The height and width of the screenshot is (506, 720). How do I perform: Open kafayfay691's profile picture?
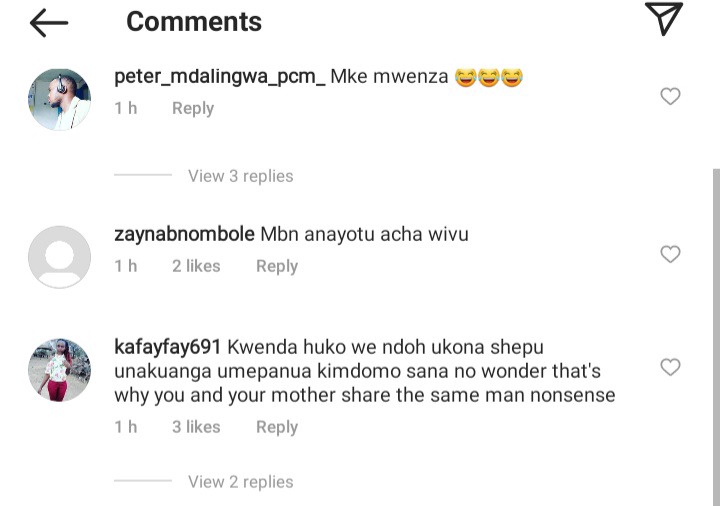tap(59, 370)
